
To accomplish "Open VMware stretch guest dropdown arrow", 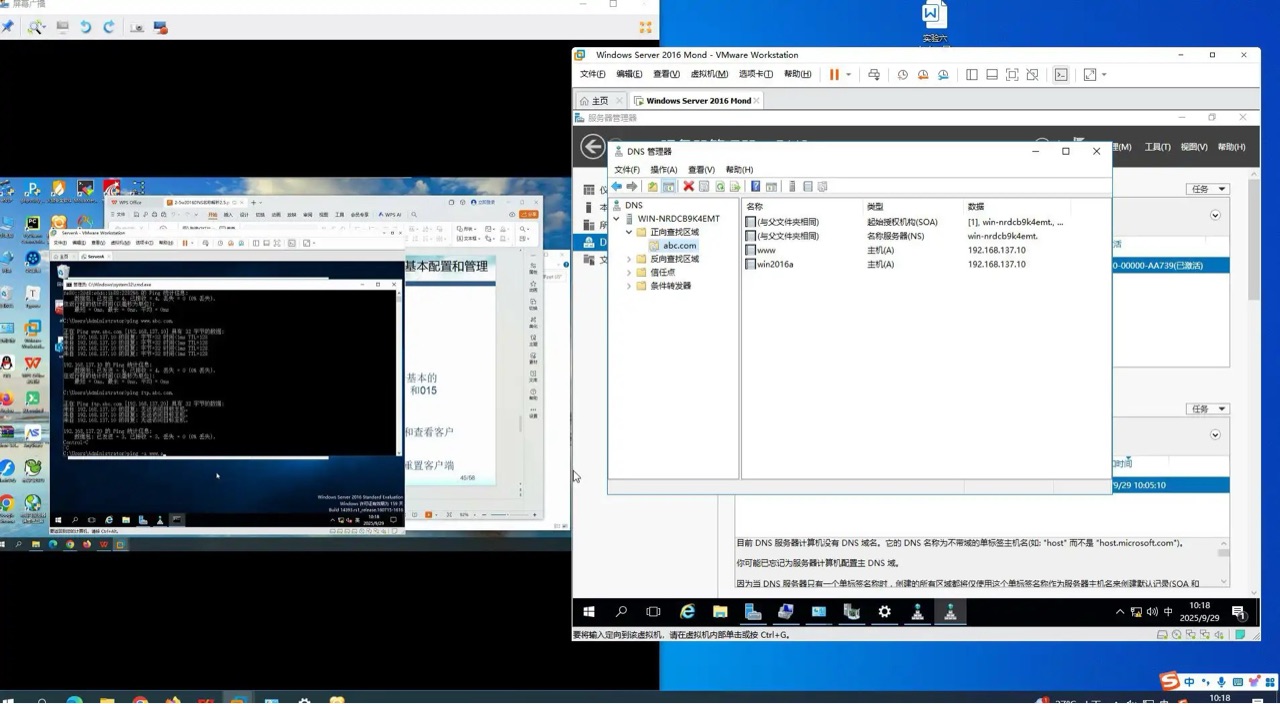I will [x=1104, y=75].
